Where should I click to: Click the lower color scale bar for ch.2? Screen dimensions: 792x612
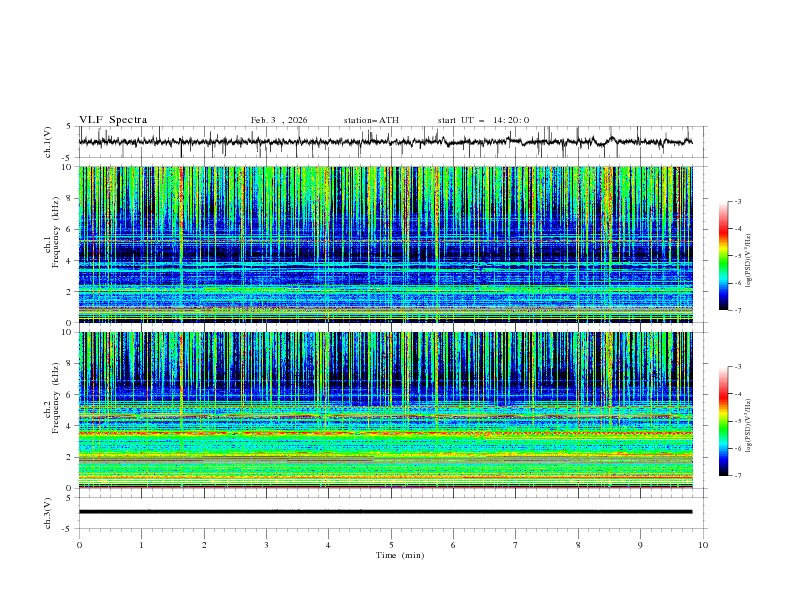723,421
